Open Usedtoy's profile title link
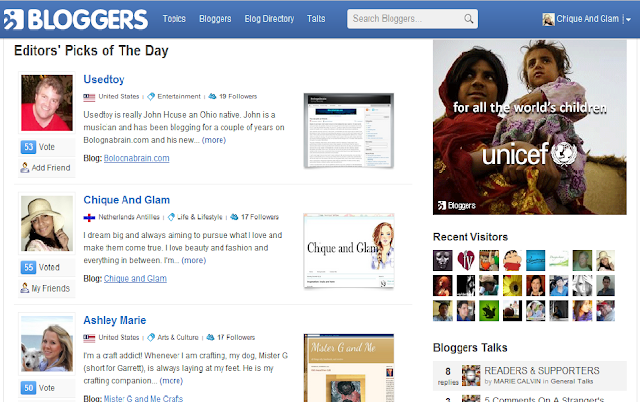 tap(104, 79)
